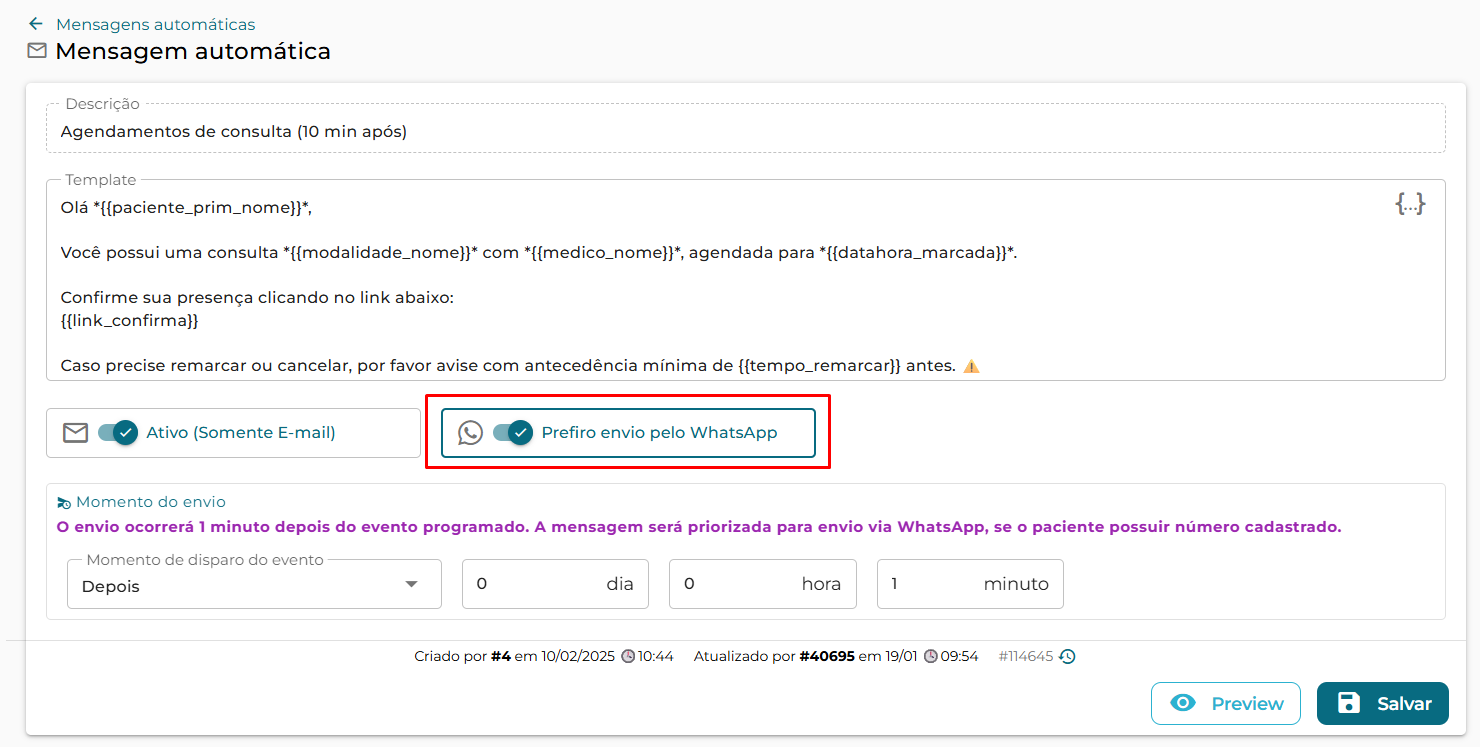Click the dia number field
Viewport: 1480px width, 747px height.
pos(555,584)
